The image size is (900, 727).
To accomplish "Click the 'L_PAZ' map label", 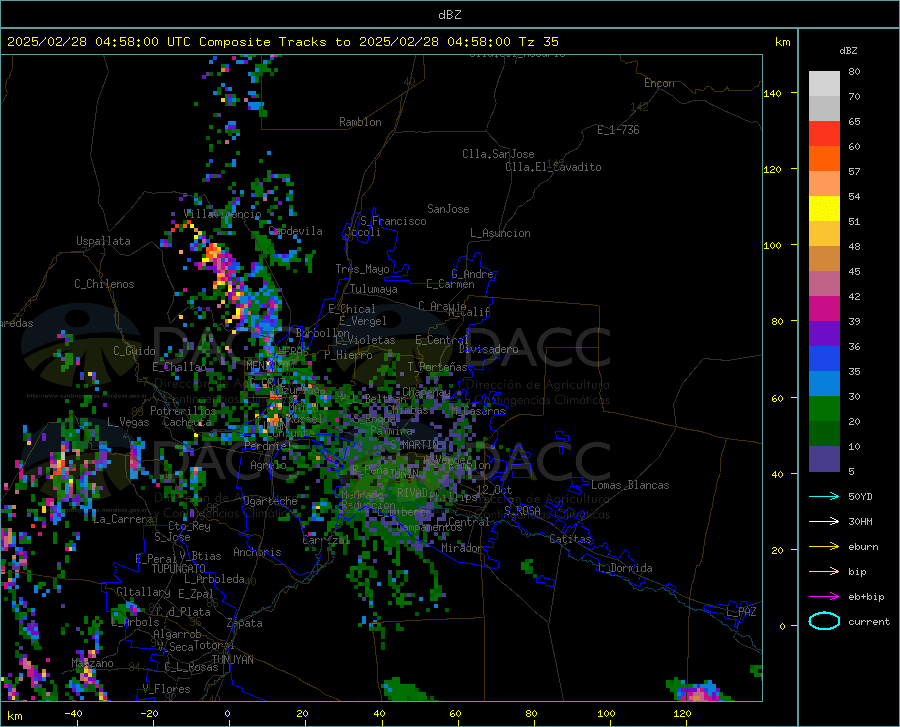I will pos(741,612).
